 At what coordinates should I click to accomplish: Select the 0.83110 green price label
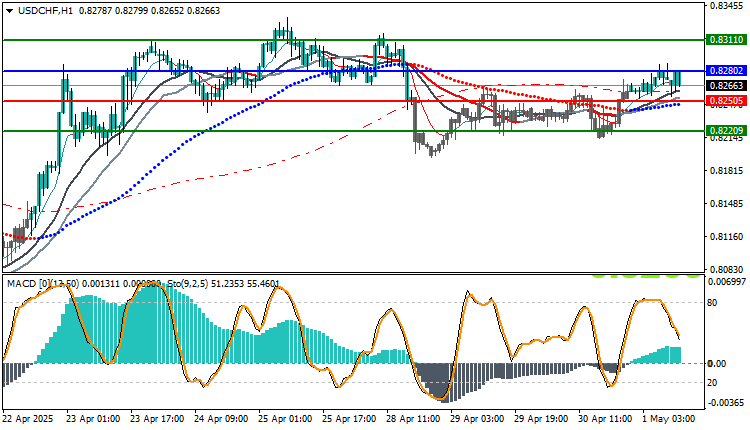click(726, 40)
